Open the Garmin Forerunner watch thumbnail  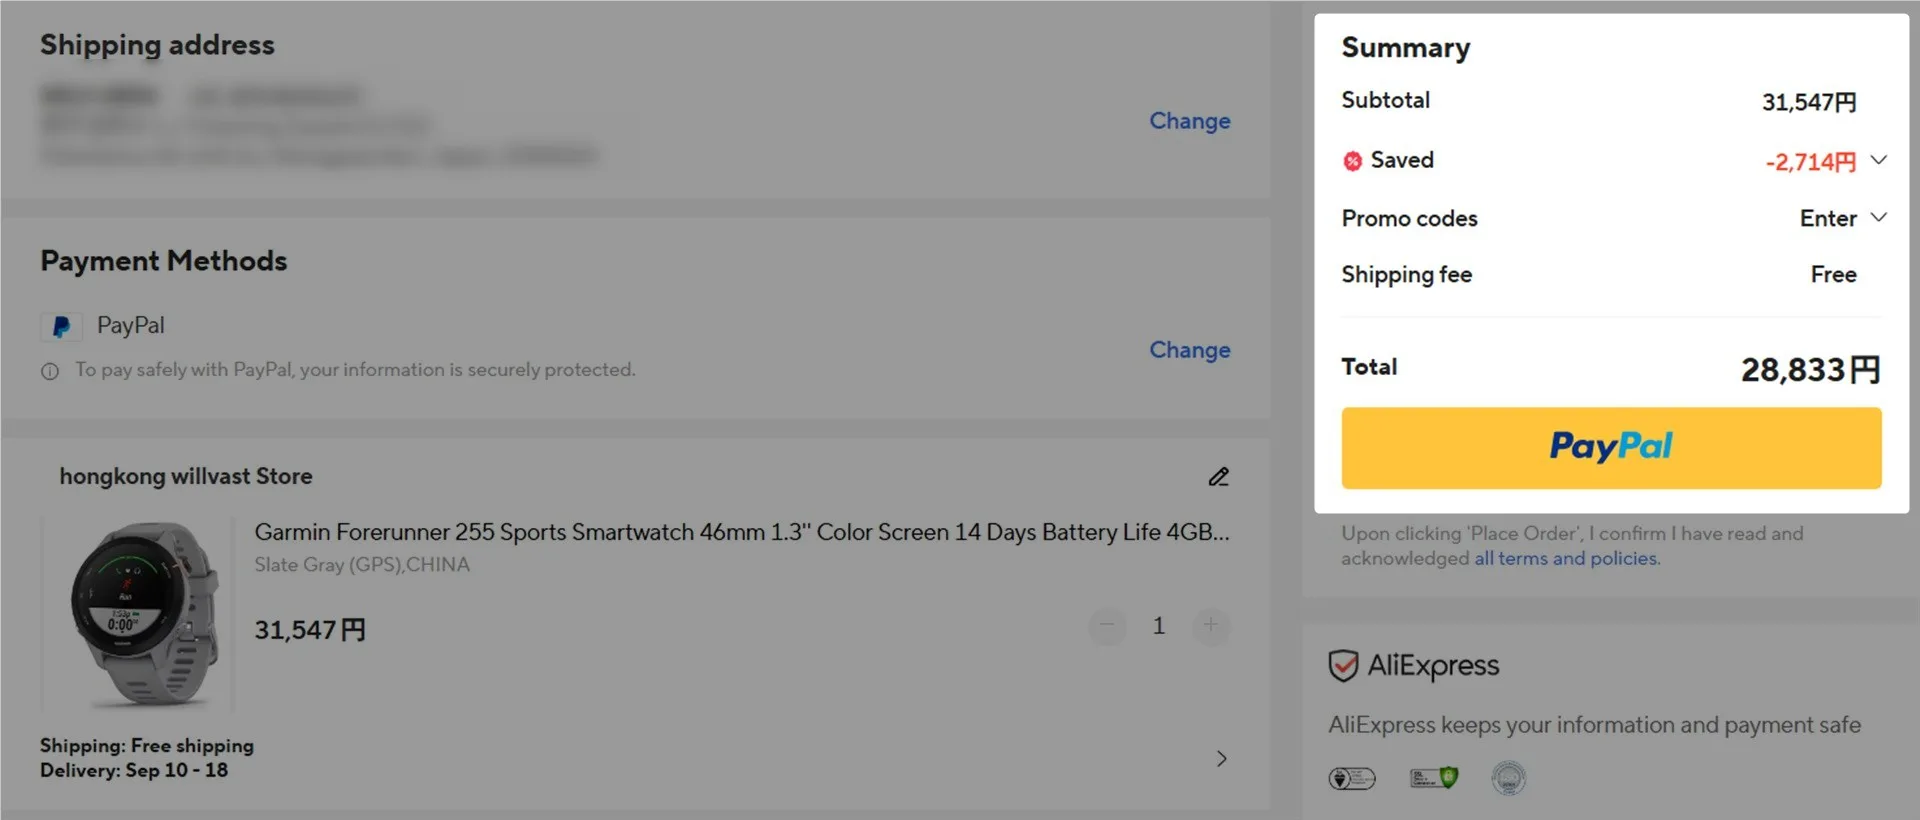tap(138, 615)
